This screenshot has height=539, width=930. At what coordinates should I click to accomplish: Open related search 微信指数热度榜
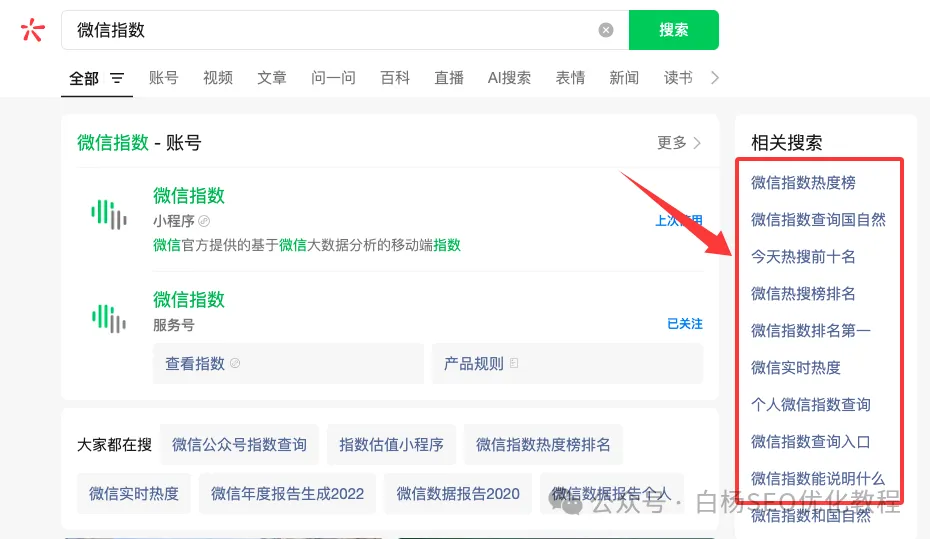[803, 183]
